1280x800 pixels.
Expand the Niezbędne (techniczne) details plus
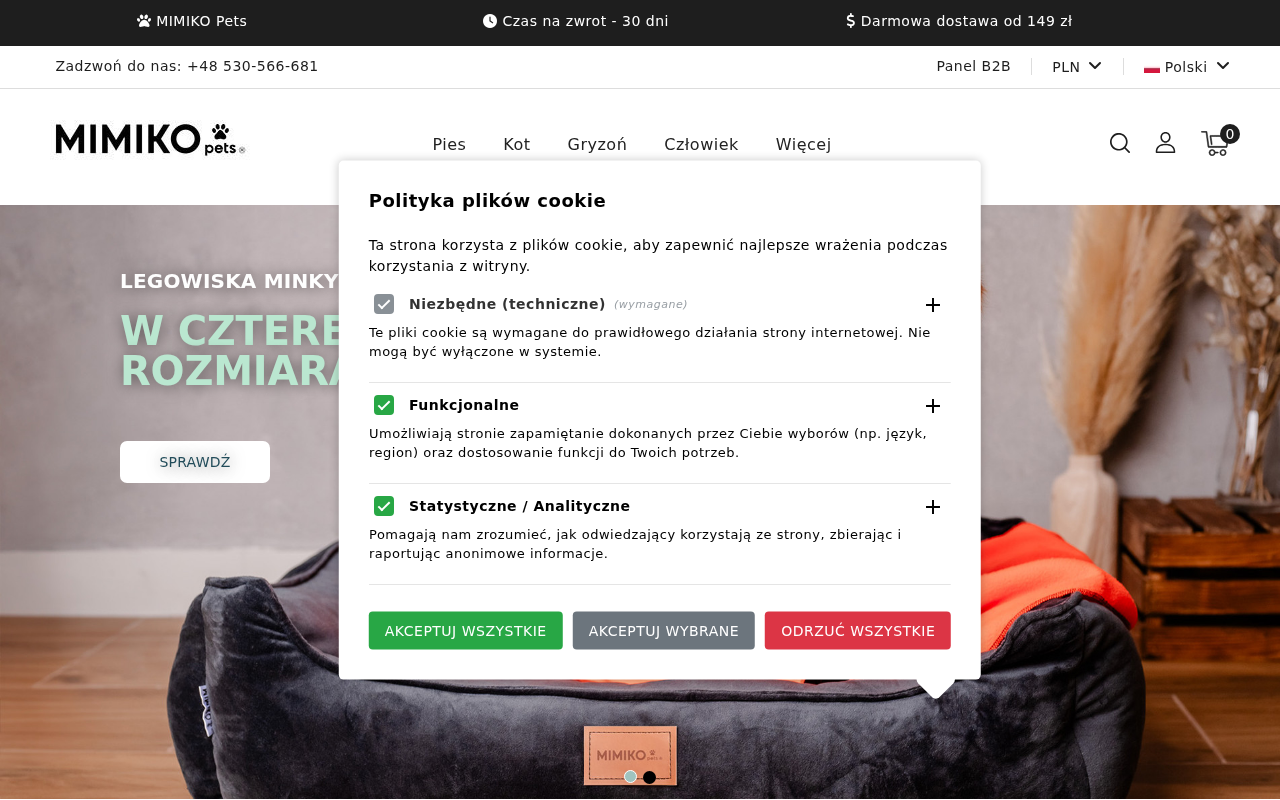pos(933,305)
